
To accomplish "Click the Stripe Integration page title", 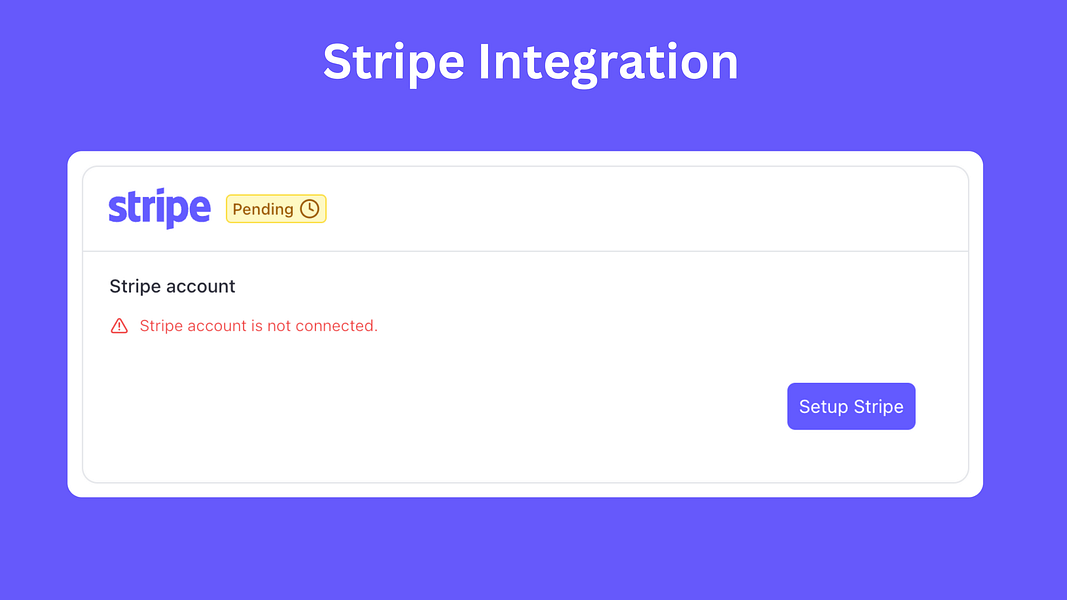I will [x=531, y=63].
